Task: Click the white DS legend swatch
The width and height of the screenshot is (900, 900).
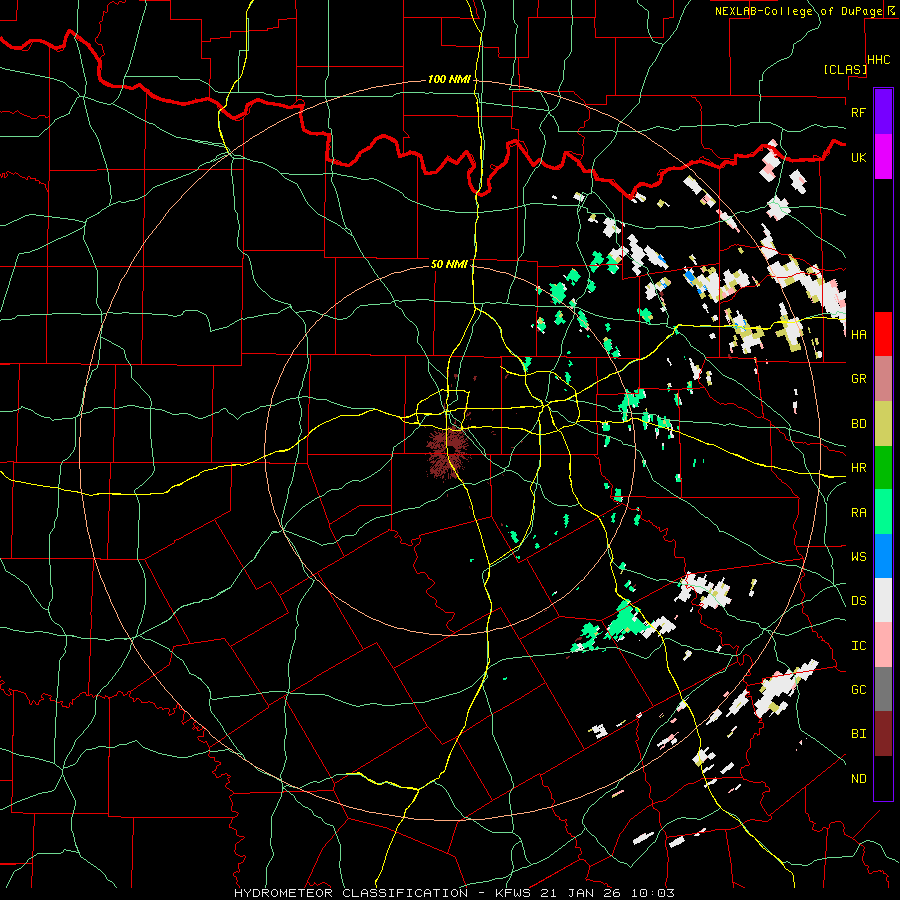Action: coord(883,600)
